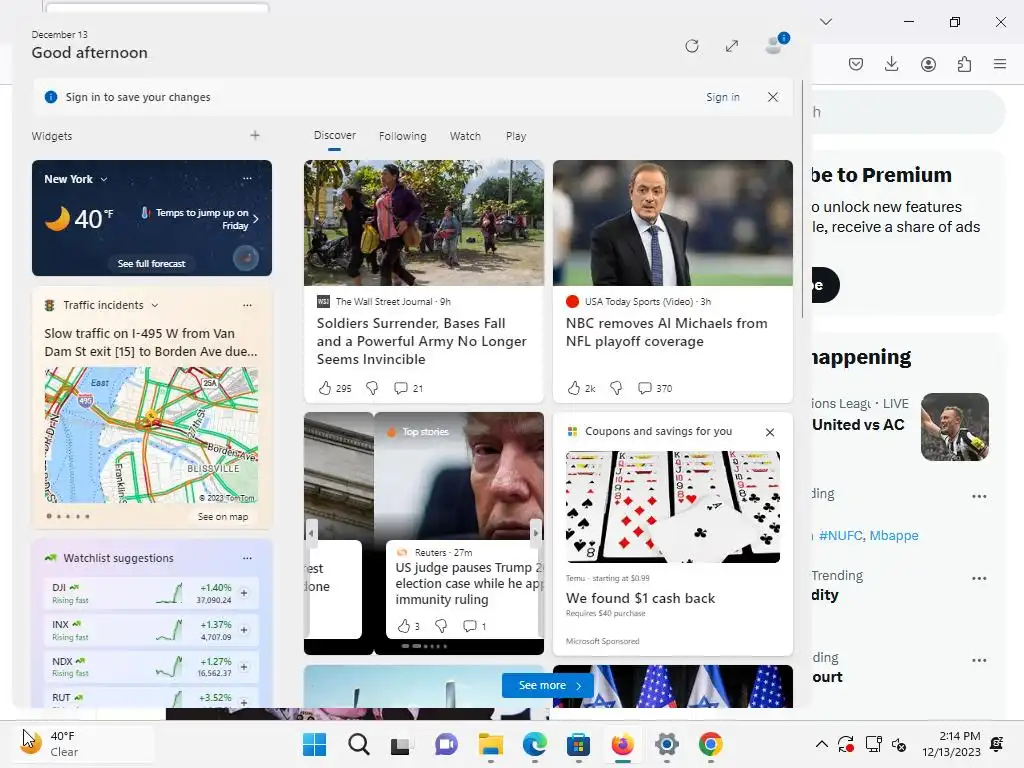Open See on map link

(223, 517)
